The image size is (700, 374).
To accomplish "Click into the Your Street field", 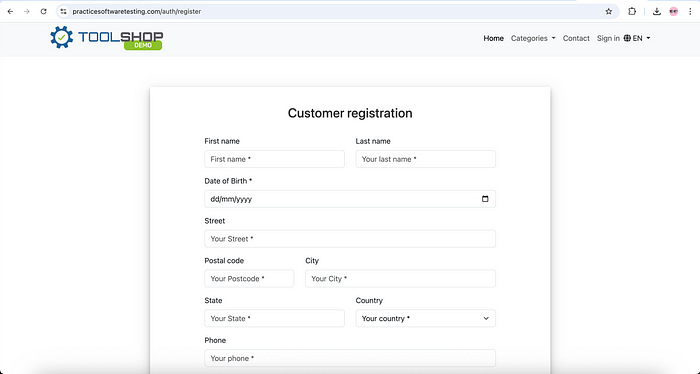I will (x=350, y=239).
